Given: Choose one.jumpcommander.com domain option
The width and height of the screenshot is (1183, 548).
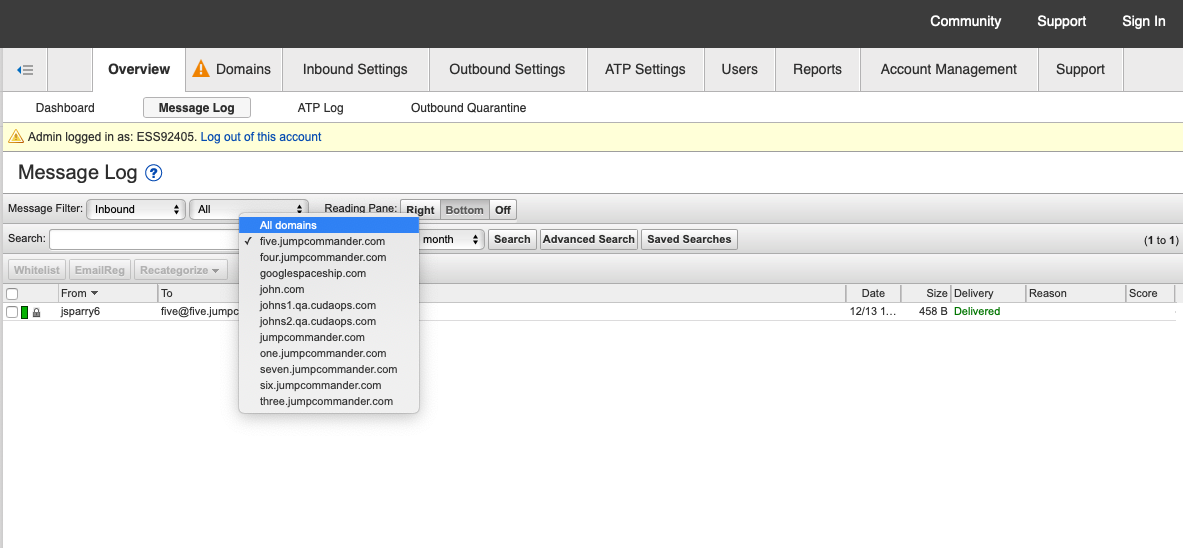Looking at the screenshot, I should pyautogui.click(x=329, y=353).
